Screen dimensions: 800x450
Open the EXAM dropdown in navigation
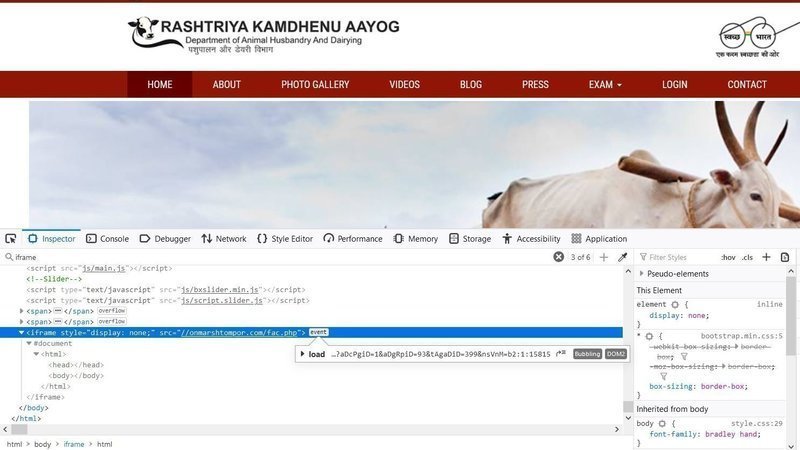coord(605,85)
